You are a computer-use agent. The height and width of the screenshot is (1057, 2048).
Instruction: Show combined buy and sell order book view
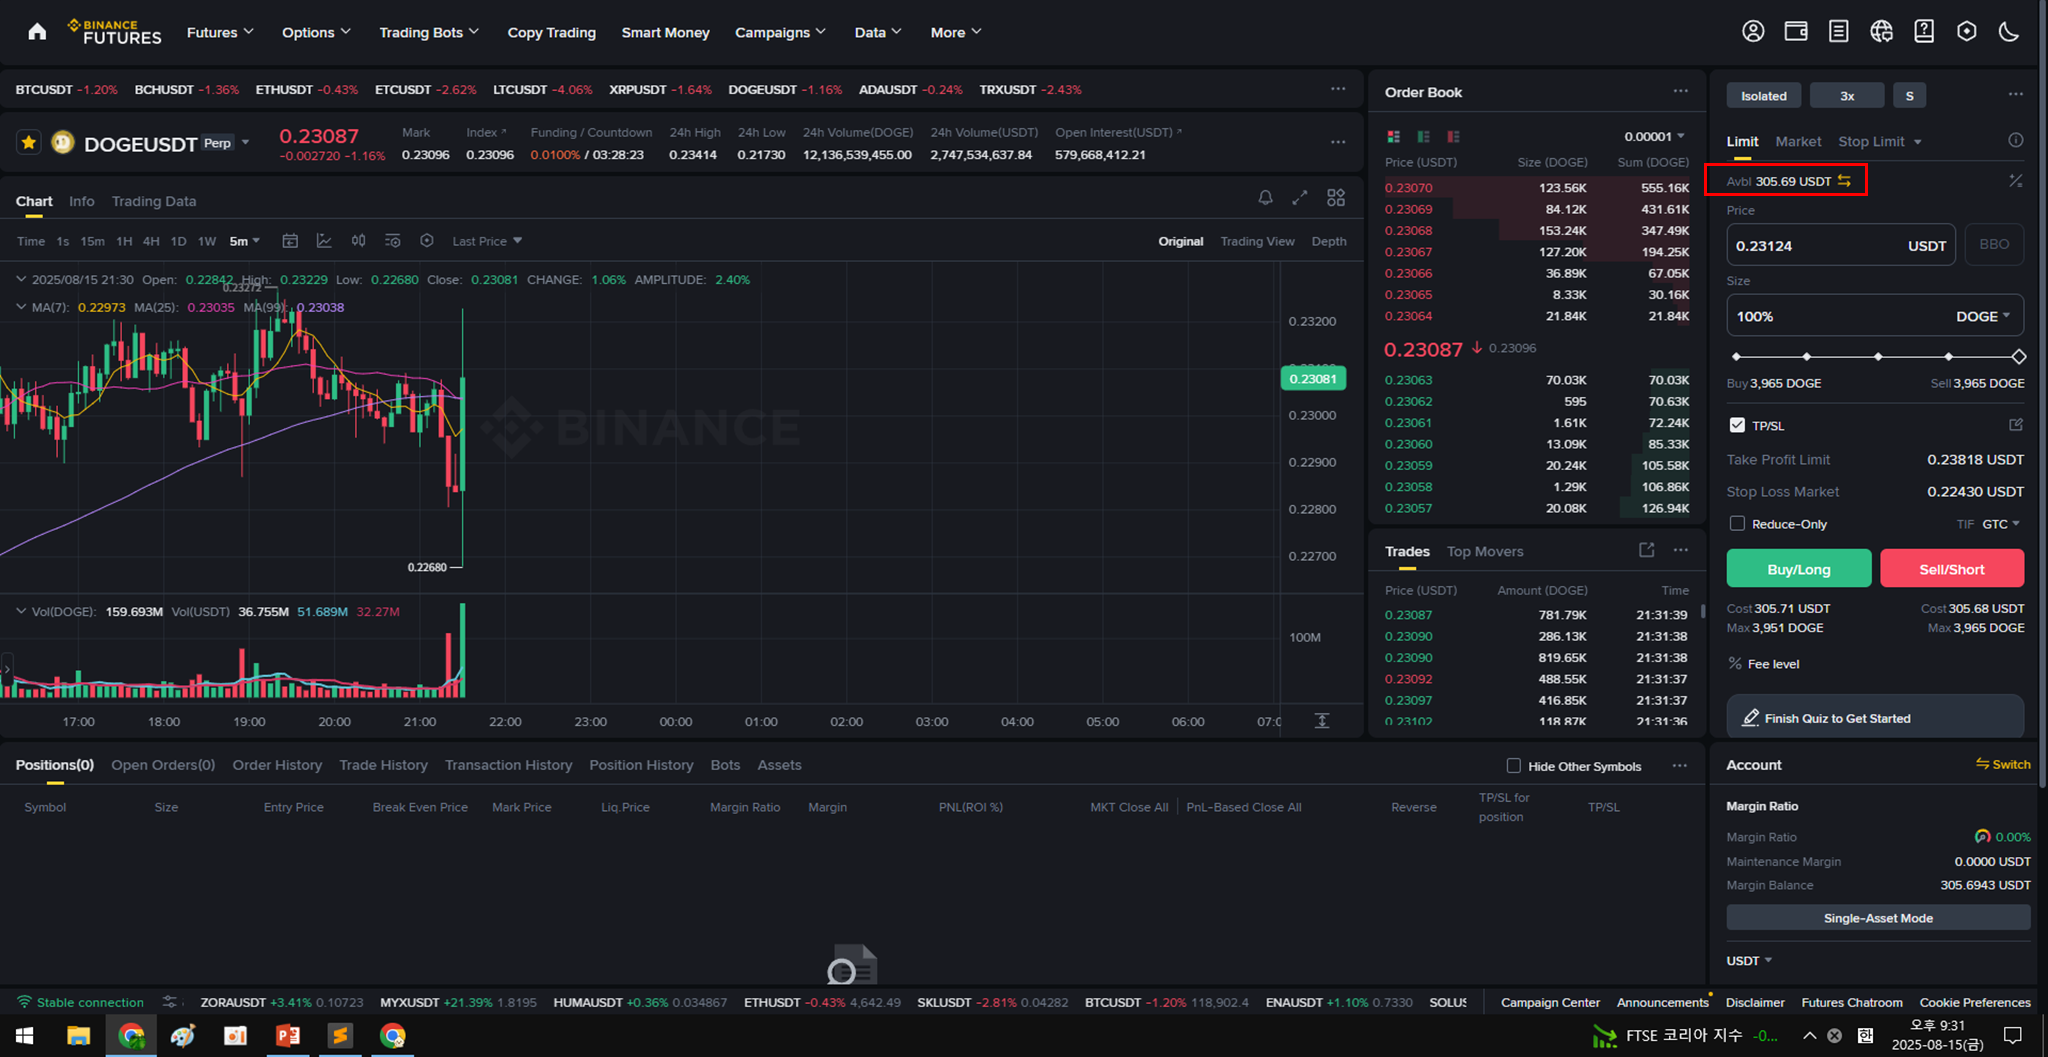[1393, 136]
